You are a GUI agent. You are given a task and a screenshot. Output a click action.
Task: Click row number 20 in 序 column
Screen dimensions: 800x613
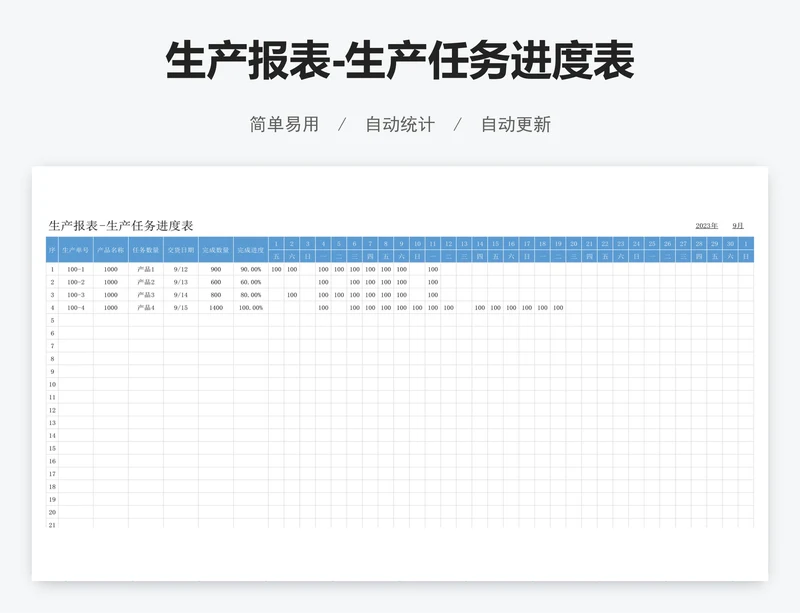pyautogui.click(x=52, y=512)
